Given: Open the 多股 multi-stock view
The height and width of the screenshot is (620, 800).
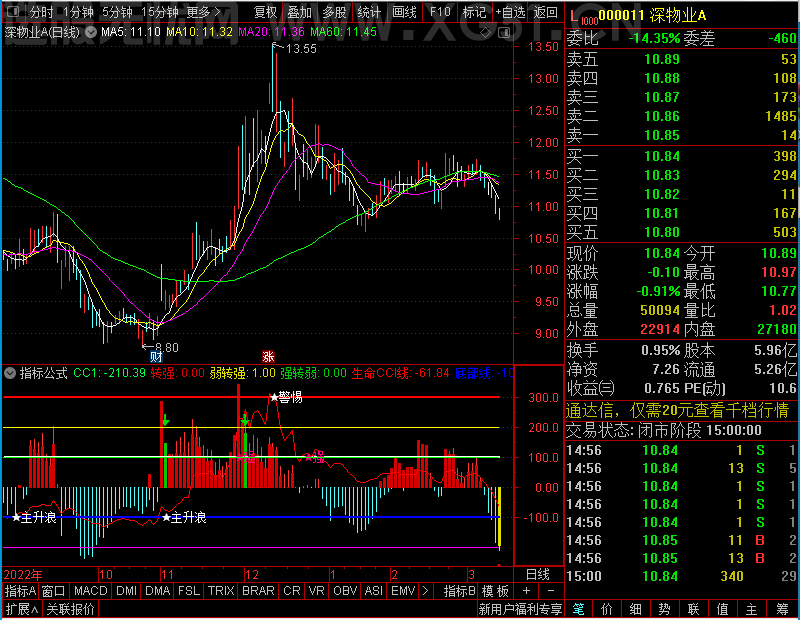Looking at the screenshot, I should (334, 12).
